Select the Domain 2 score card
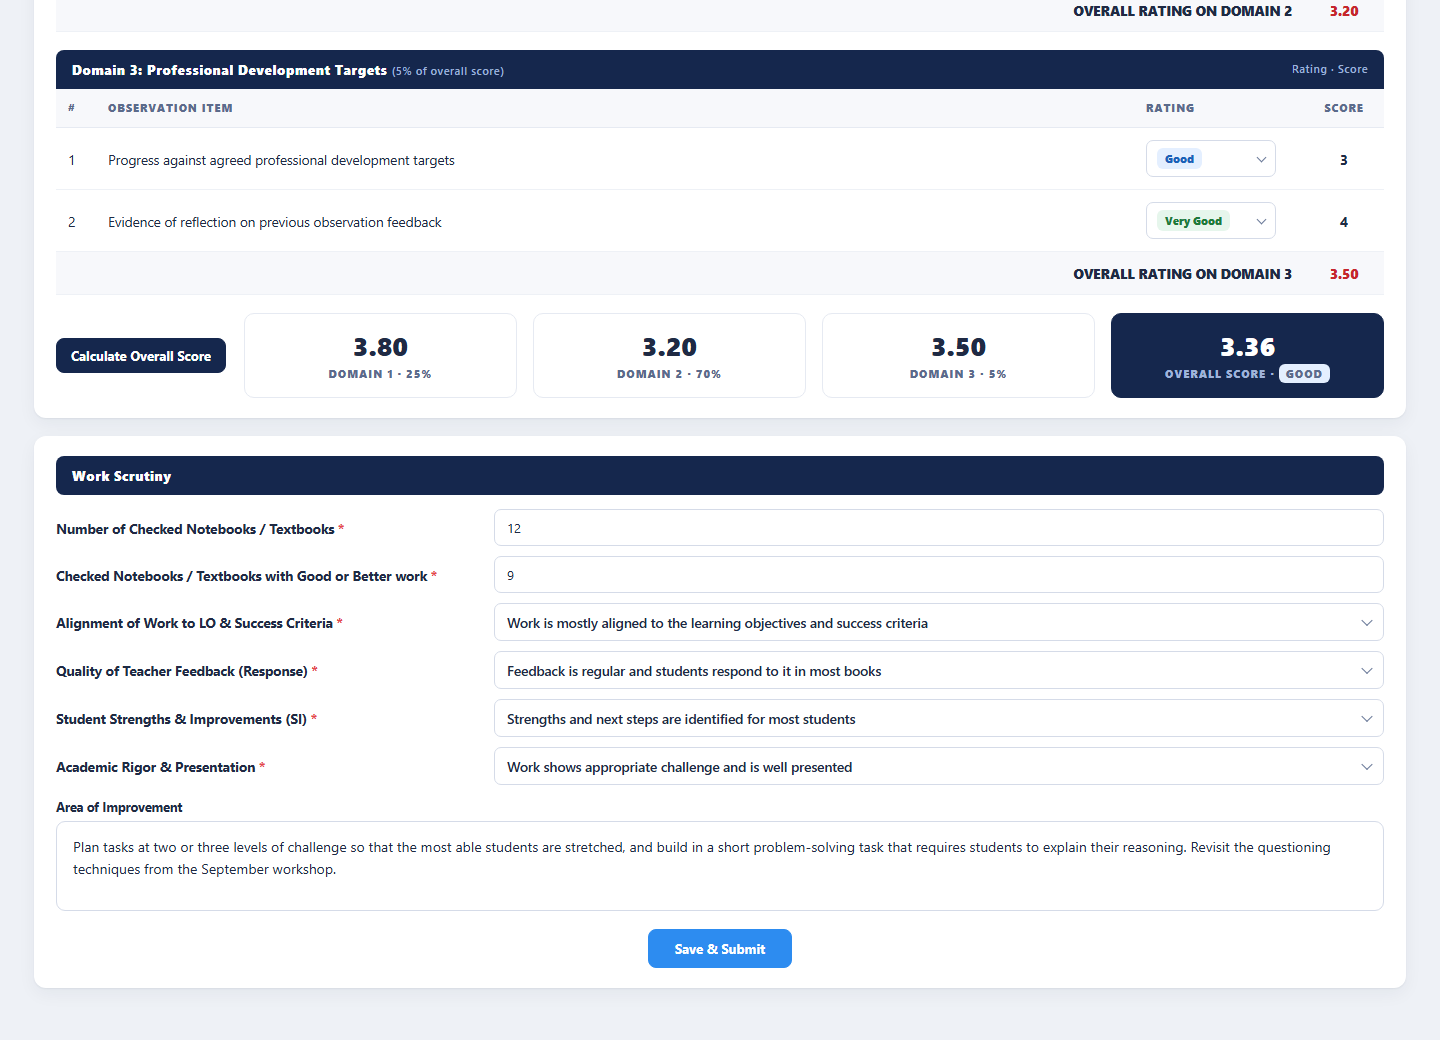The image size is (1440, 1040). tap(669, 356)
